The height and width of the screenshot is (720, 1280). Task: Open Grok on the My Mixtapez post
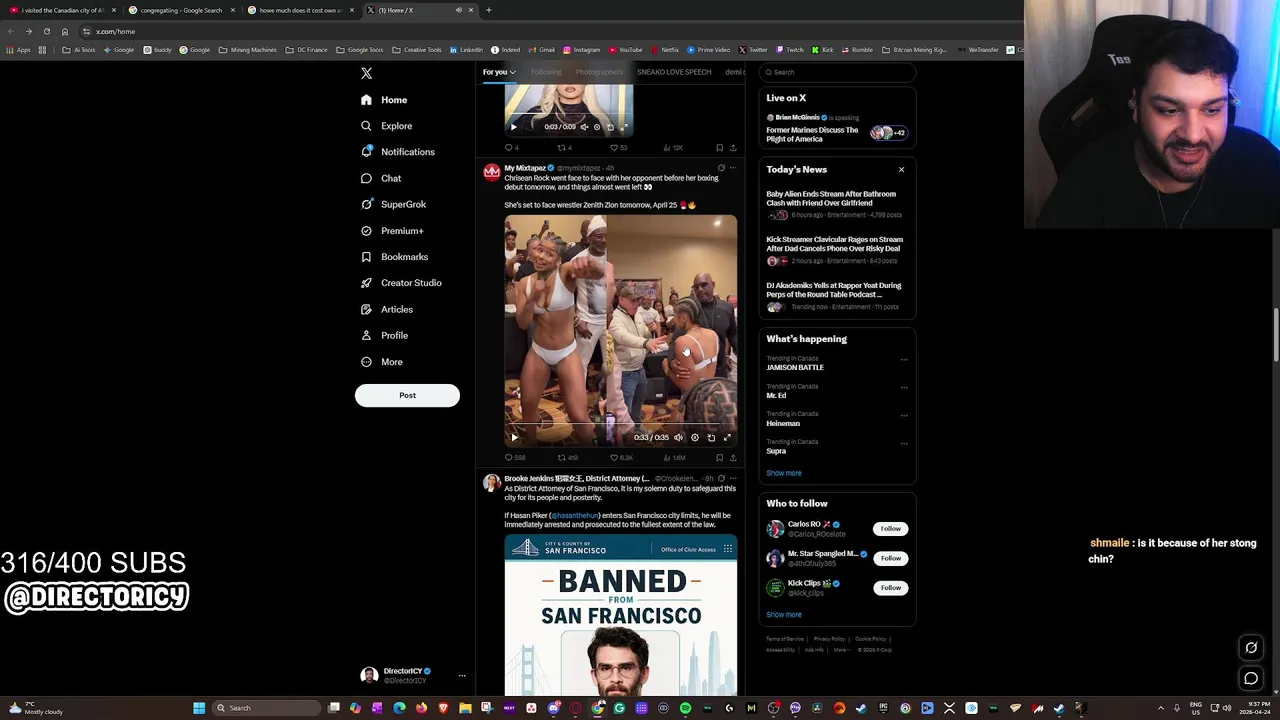coord(721,168)
